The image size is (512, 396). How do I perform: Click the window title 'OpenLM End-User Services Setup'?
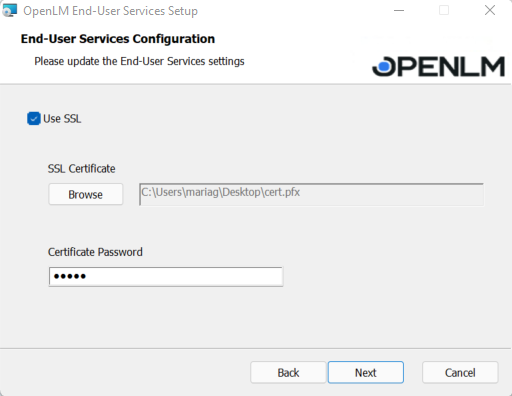pos(110,11)
